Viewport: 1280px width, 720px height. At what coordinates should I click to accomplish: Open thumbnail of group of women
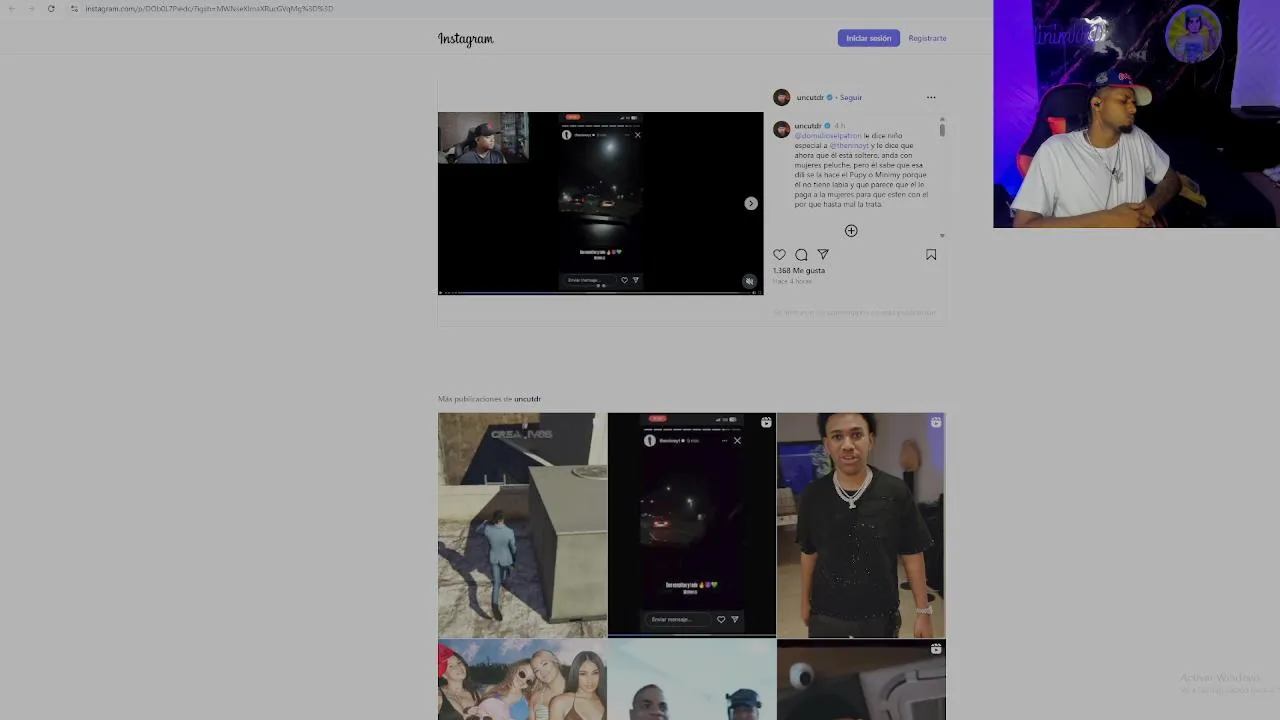coord(522,680)
